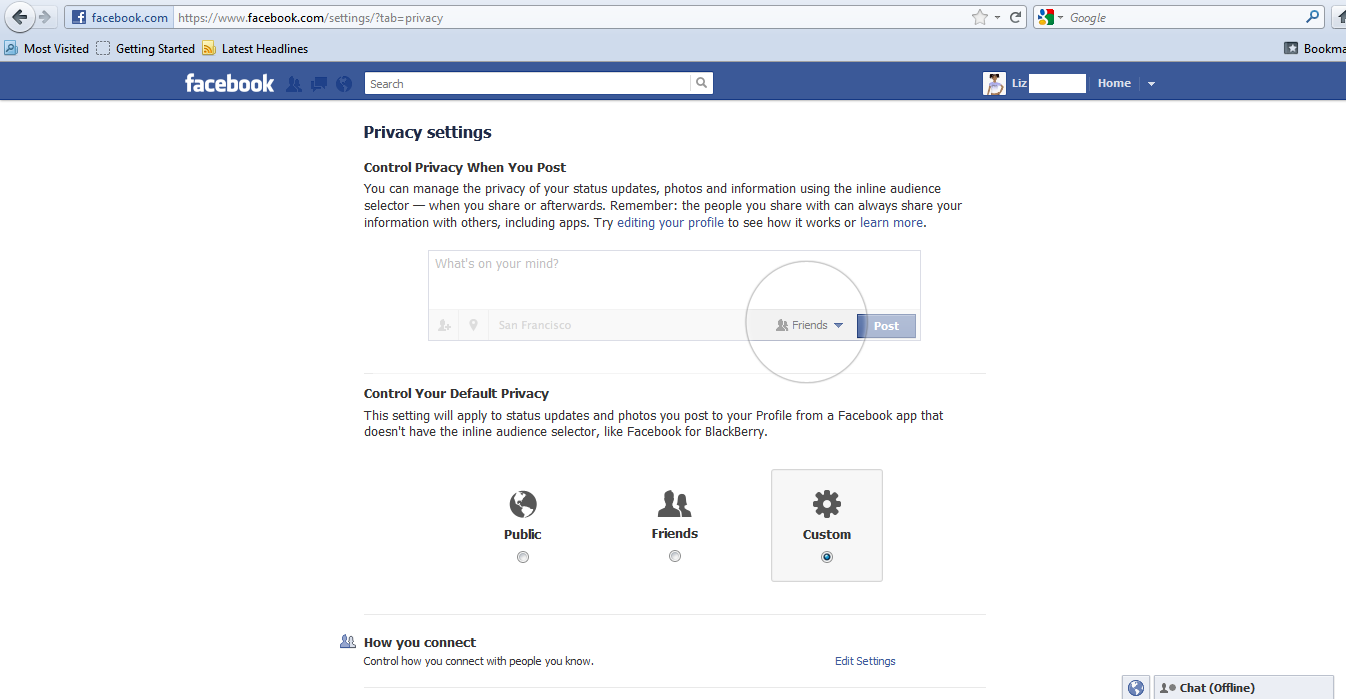1346x699 pixels.
Task: Click Home in the Facebook navigation
Action: coord(1113,83)
